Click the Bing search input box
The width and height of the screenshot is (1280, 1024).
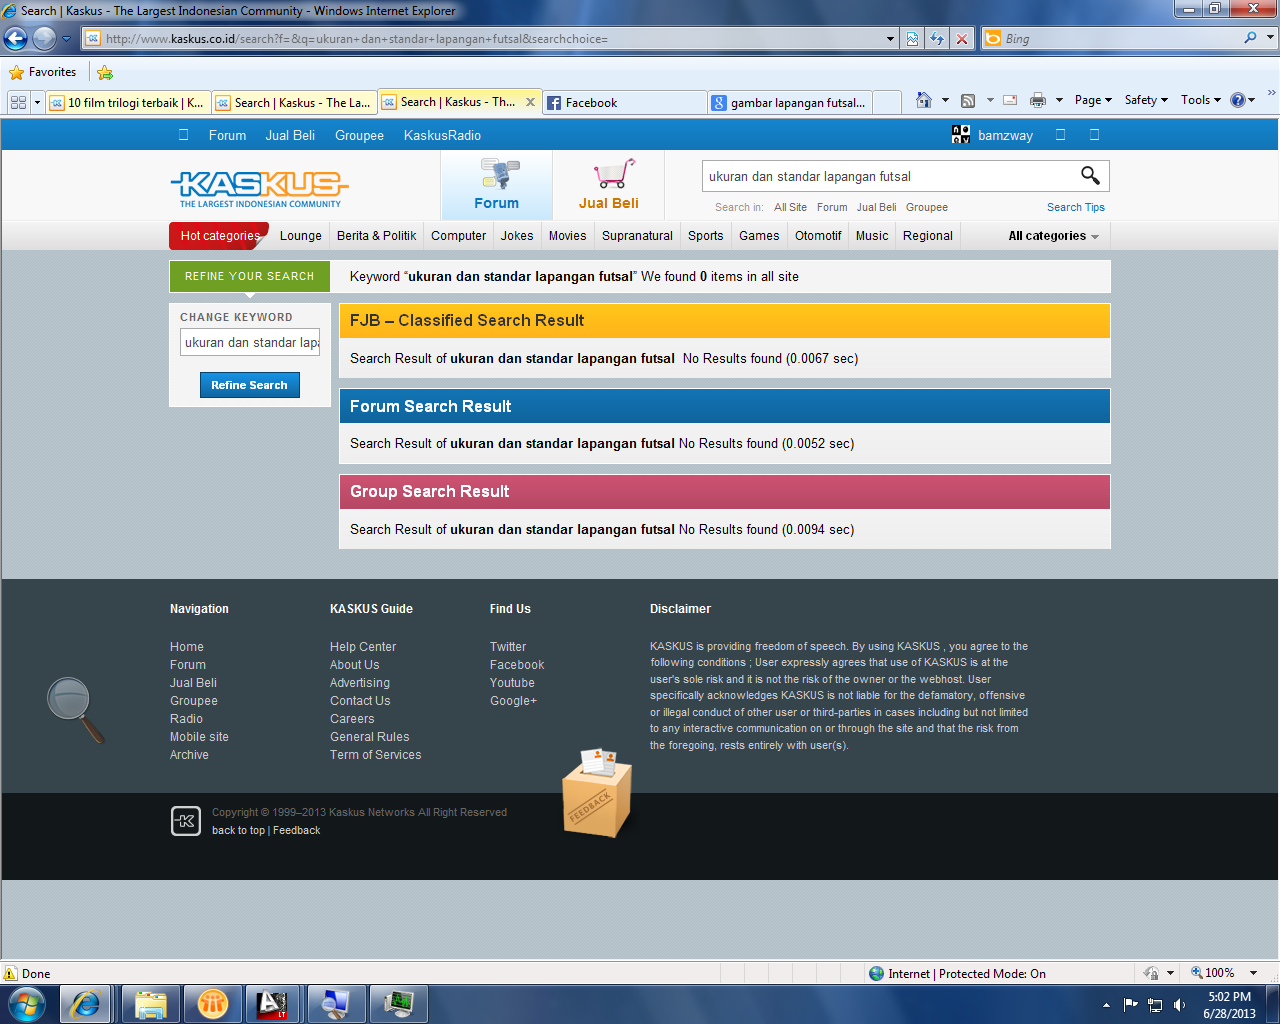pyautogui.click(x=1120, y=38)
